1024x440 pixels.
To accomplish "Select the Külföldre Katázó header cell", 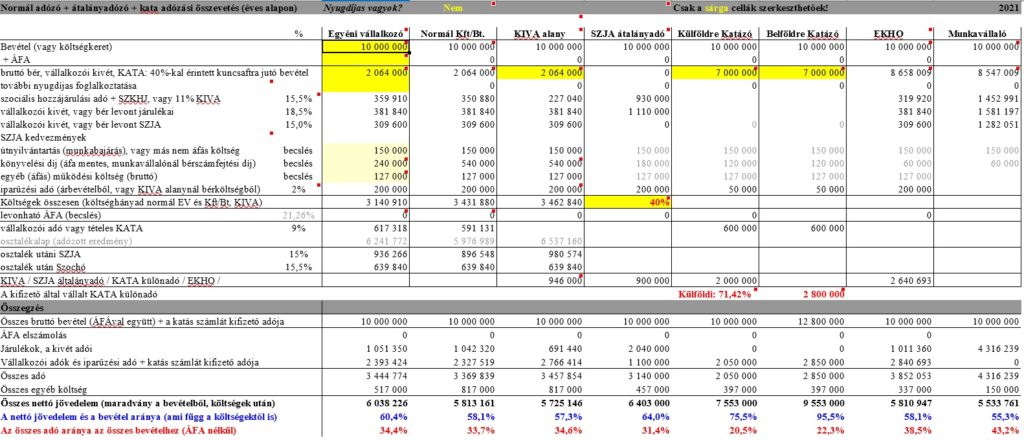I will [x=714, y=33].
